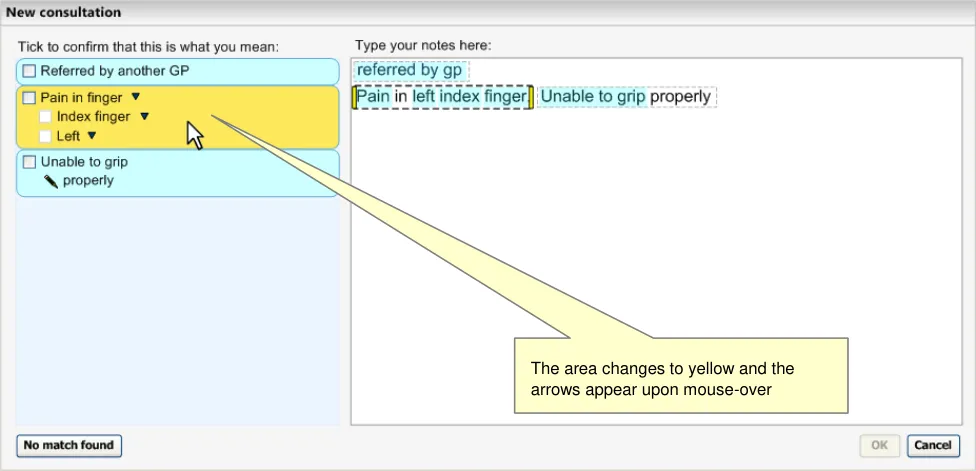Image resolution: width=976 pixels, height=471 pixels.
Task: Click the word "properly" in the notes box
Action: [681, 97]
